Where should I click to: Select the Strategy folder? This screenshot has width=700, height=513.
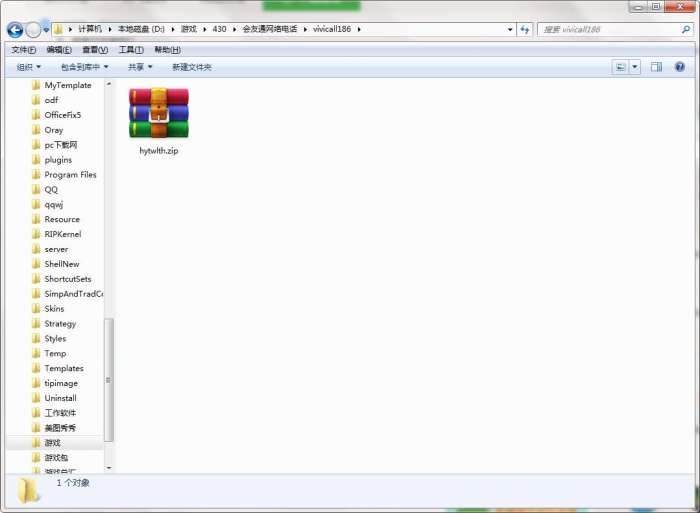pos(60,324)
